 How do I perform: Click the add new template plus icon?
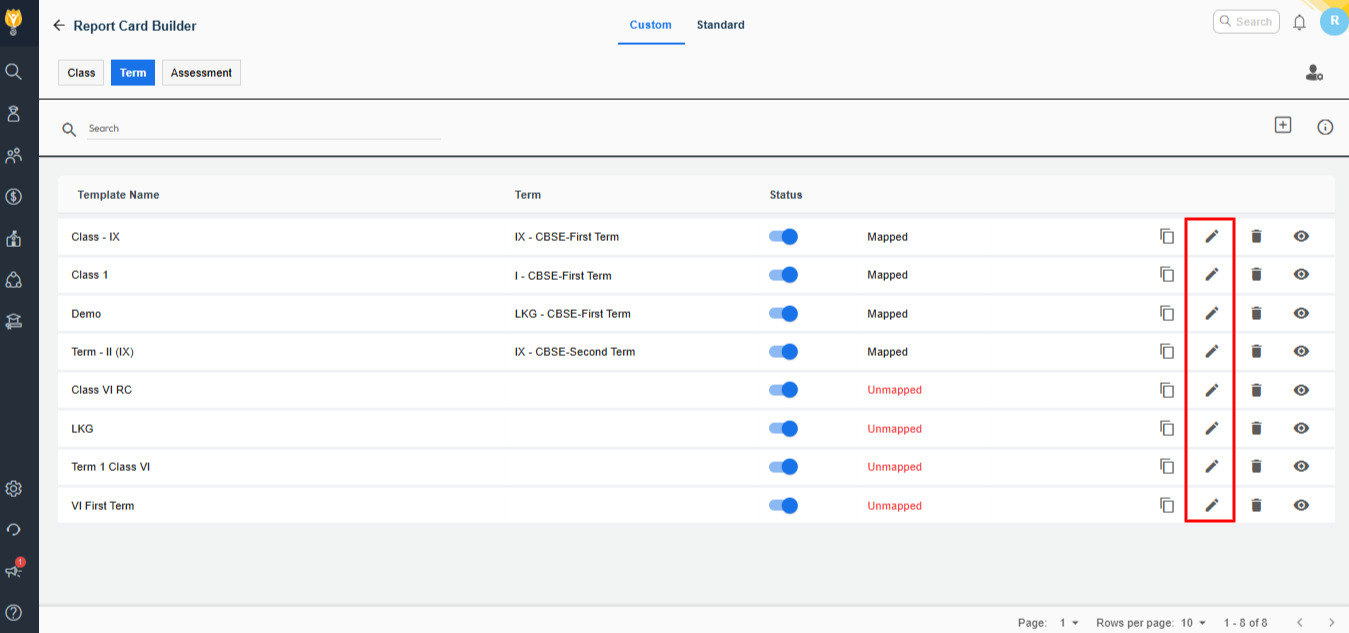tap(1282, 125)
